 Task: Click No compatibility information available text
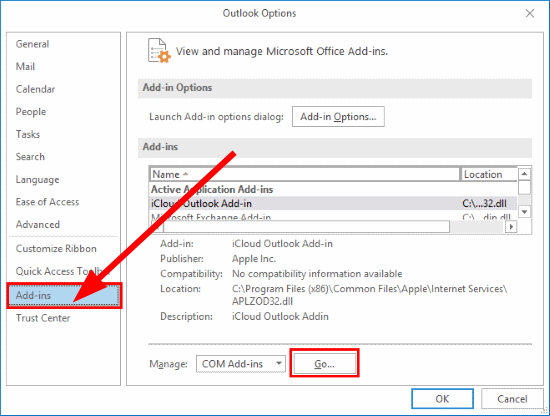pos(317,274)
